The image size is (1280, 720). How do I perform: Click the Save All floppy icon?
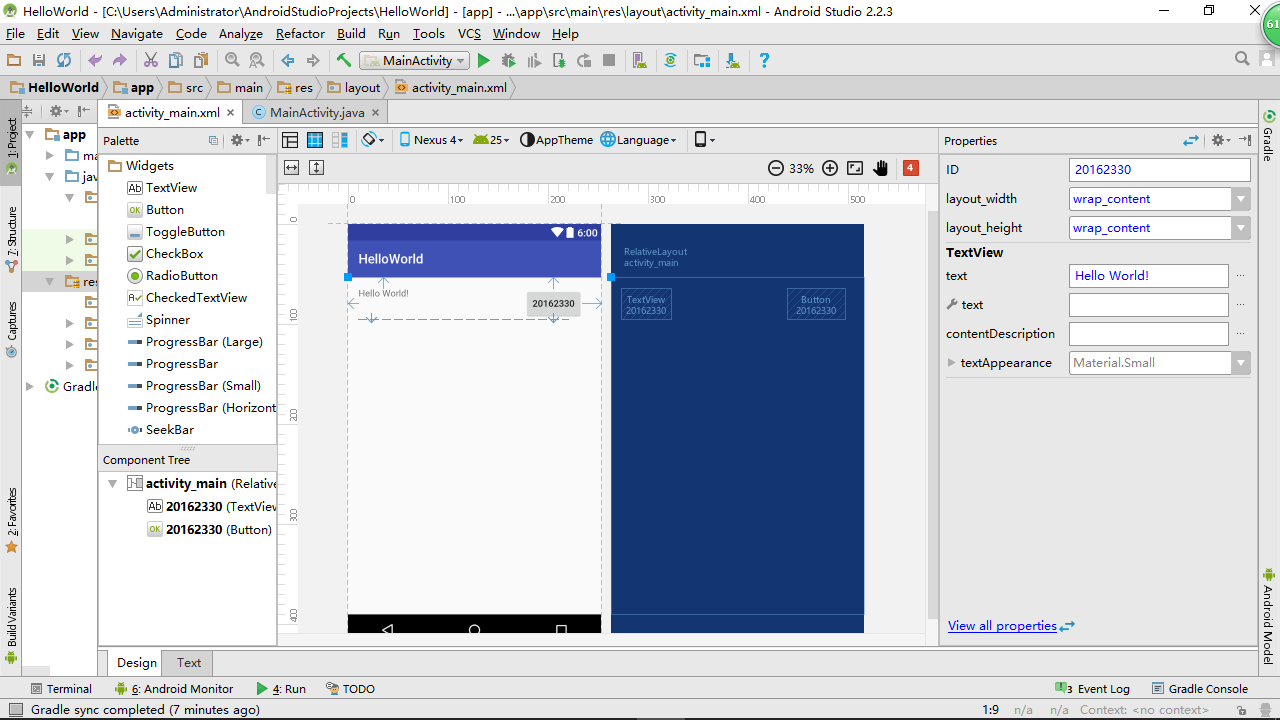coord(39,60)
